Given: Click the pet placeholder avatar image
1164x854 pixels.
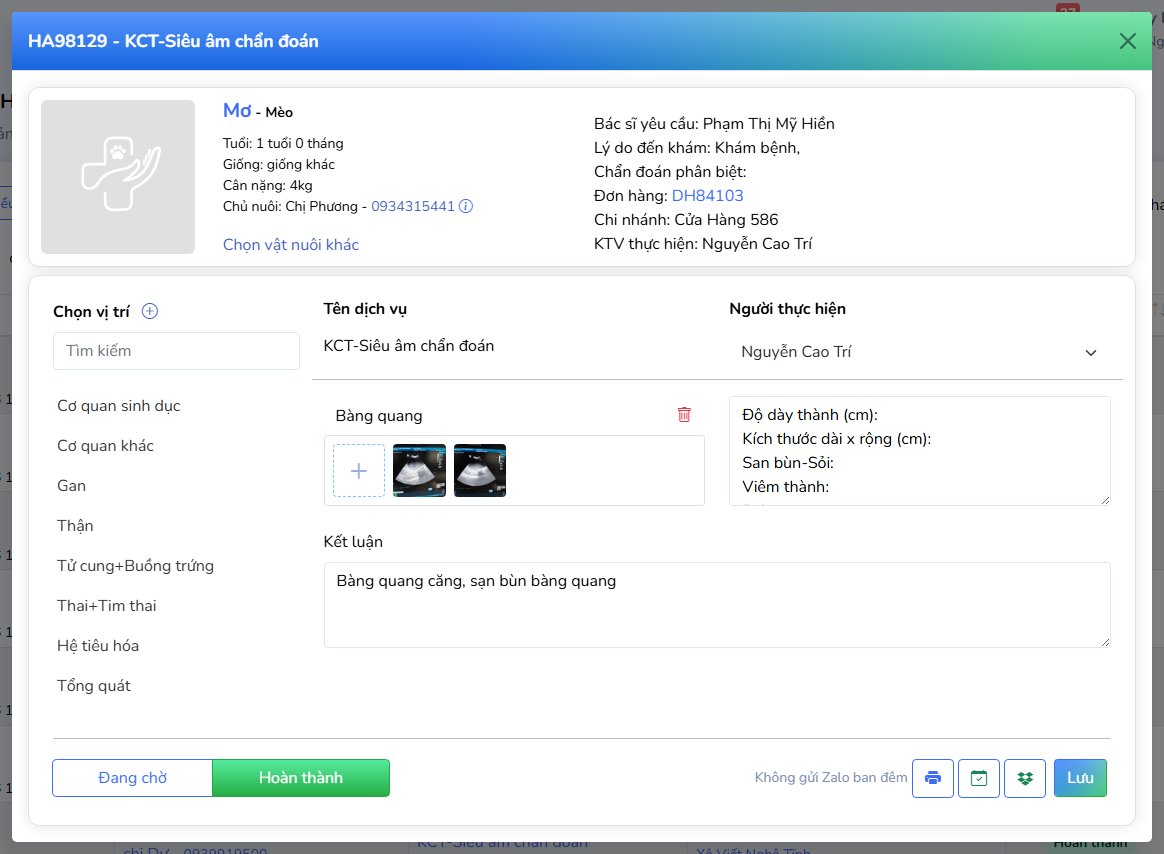Looking at the screenshot, I should pyautogui.click(x=118, y=177).
